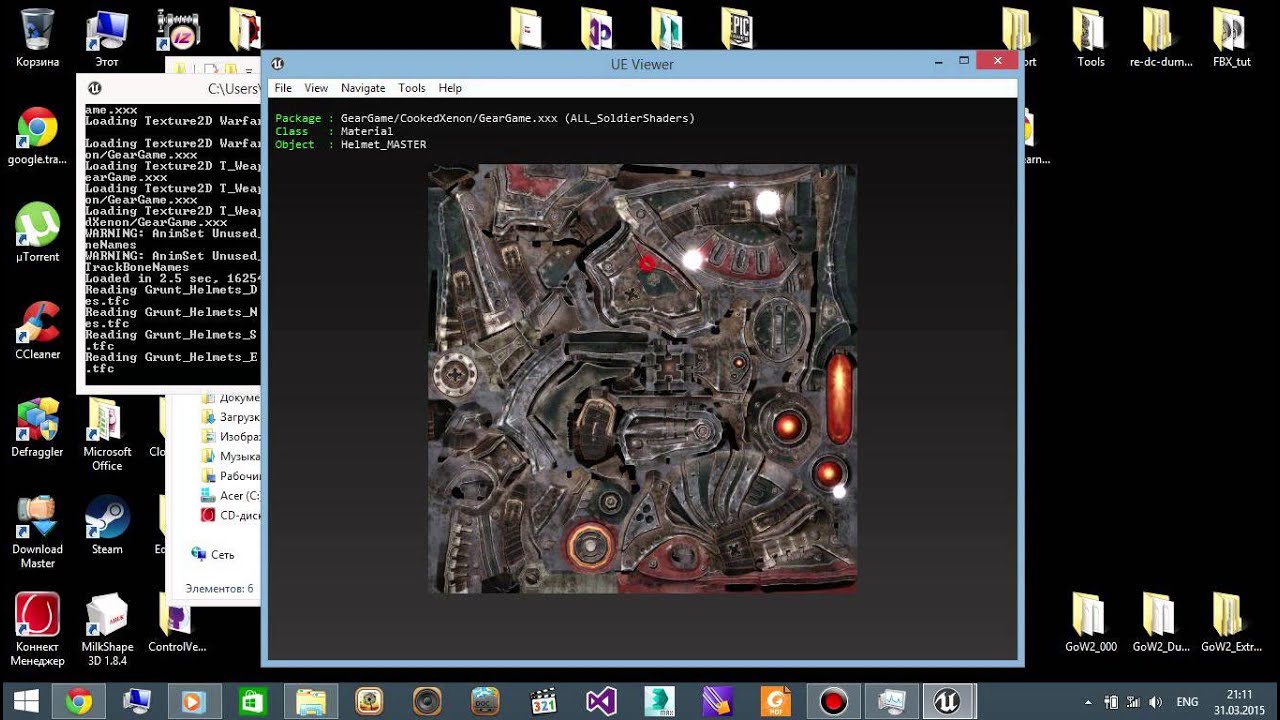Select the FBX_tut folder on desktop
This screenshot has height=720, width=1280.
point(1231,38)
